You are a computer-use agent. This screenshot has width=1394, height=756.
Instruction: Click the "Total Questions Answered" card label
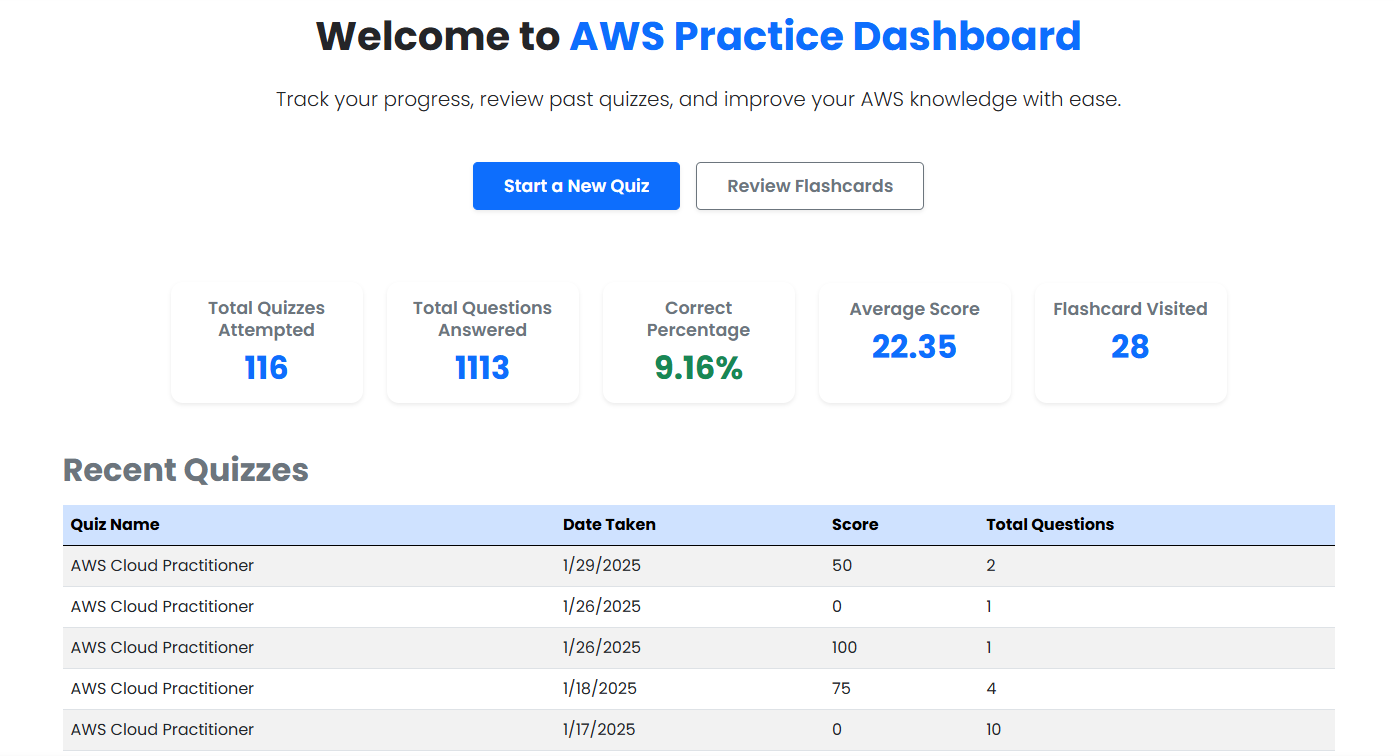coord(482,319)
